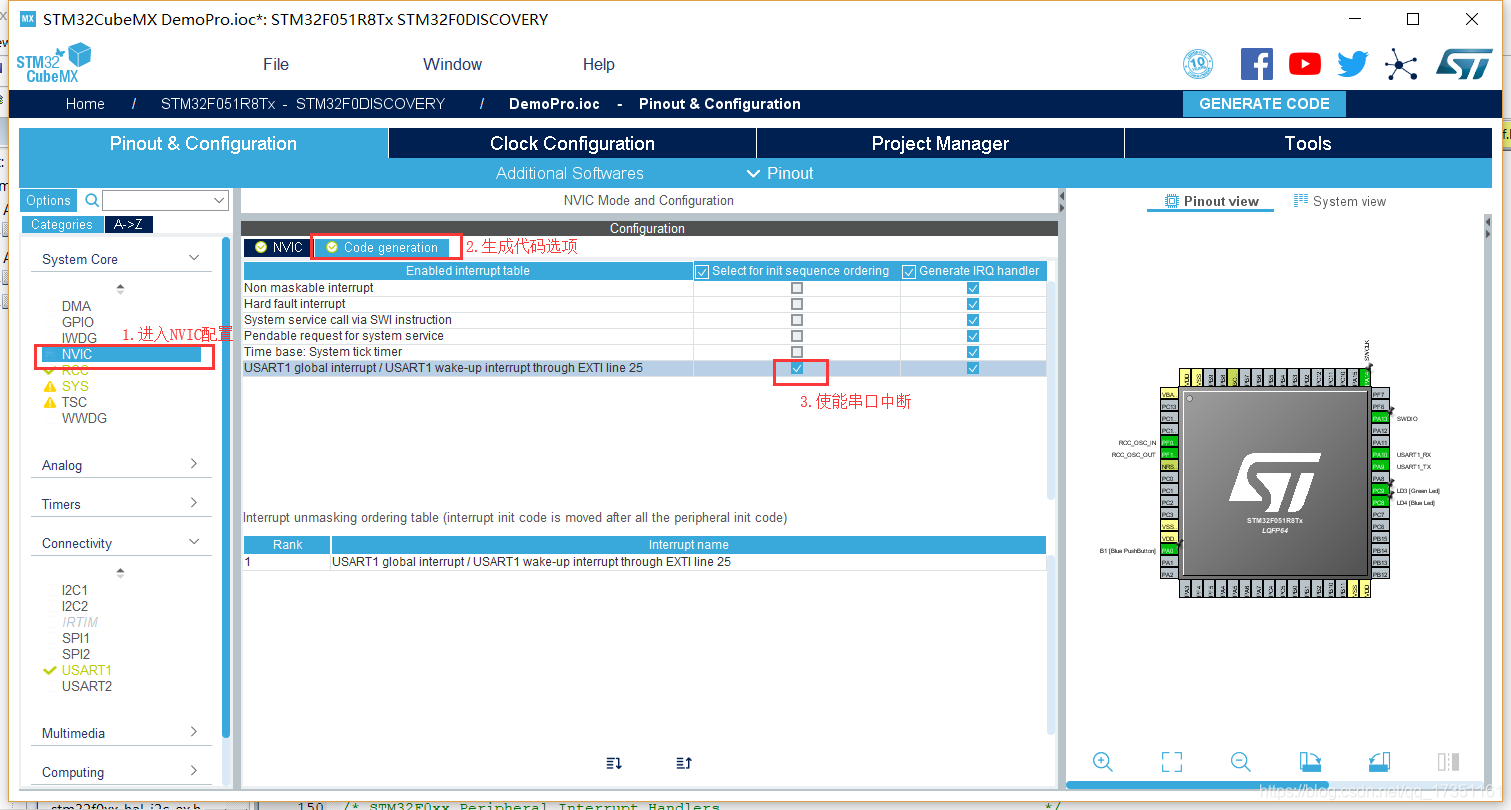Click the categories panel vertical scrollbar
Image resolution: width=1511 pixels, height=810 pixels.
(x=226, y=488)
